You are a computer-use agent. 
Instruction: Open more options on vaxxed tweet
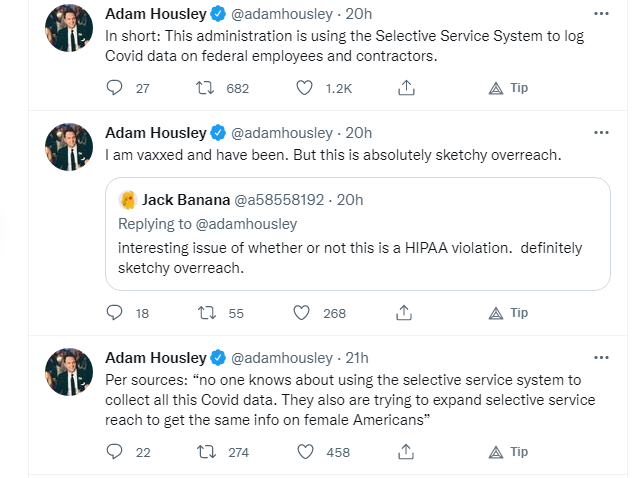pos(601,133)
